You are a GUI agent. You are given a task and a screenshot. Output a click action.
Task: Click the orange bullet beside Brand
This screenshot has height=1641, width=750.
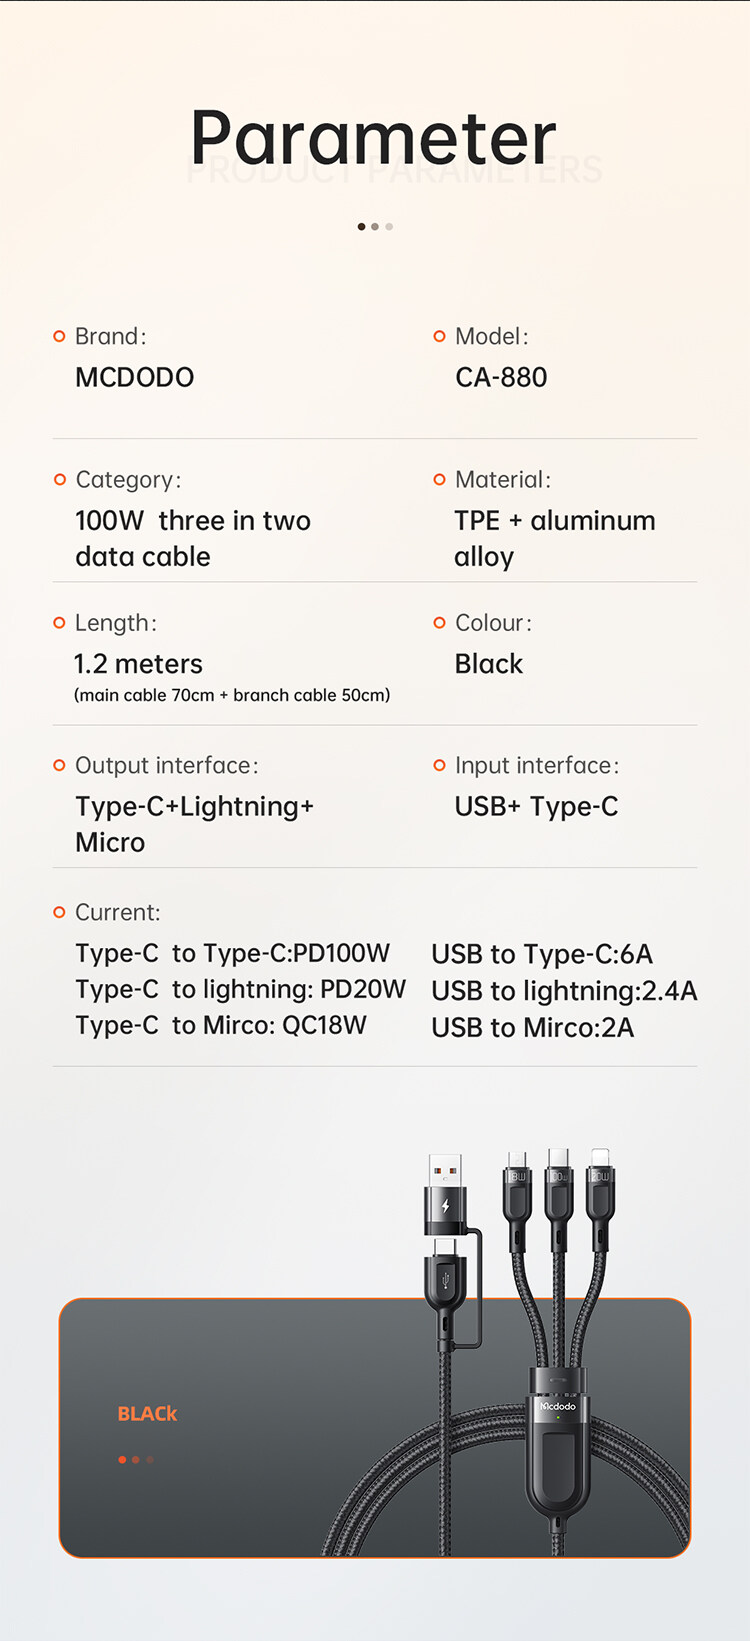(59, 337)
